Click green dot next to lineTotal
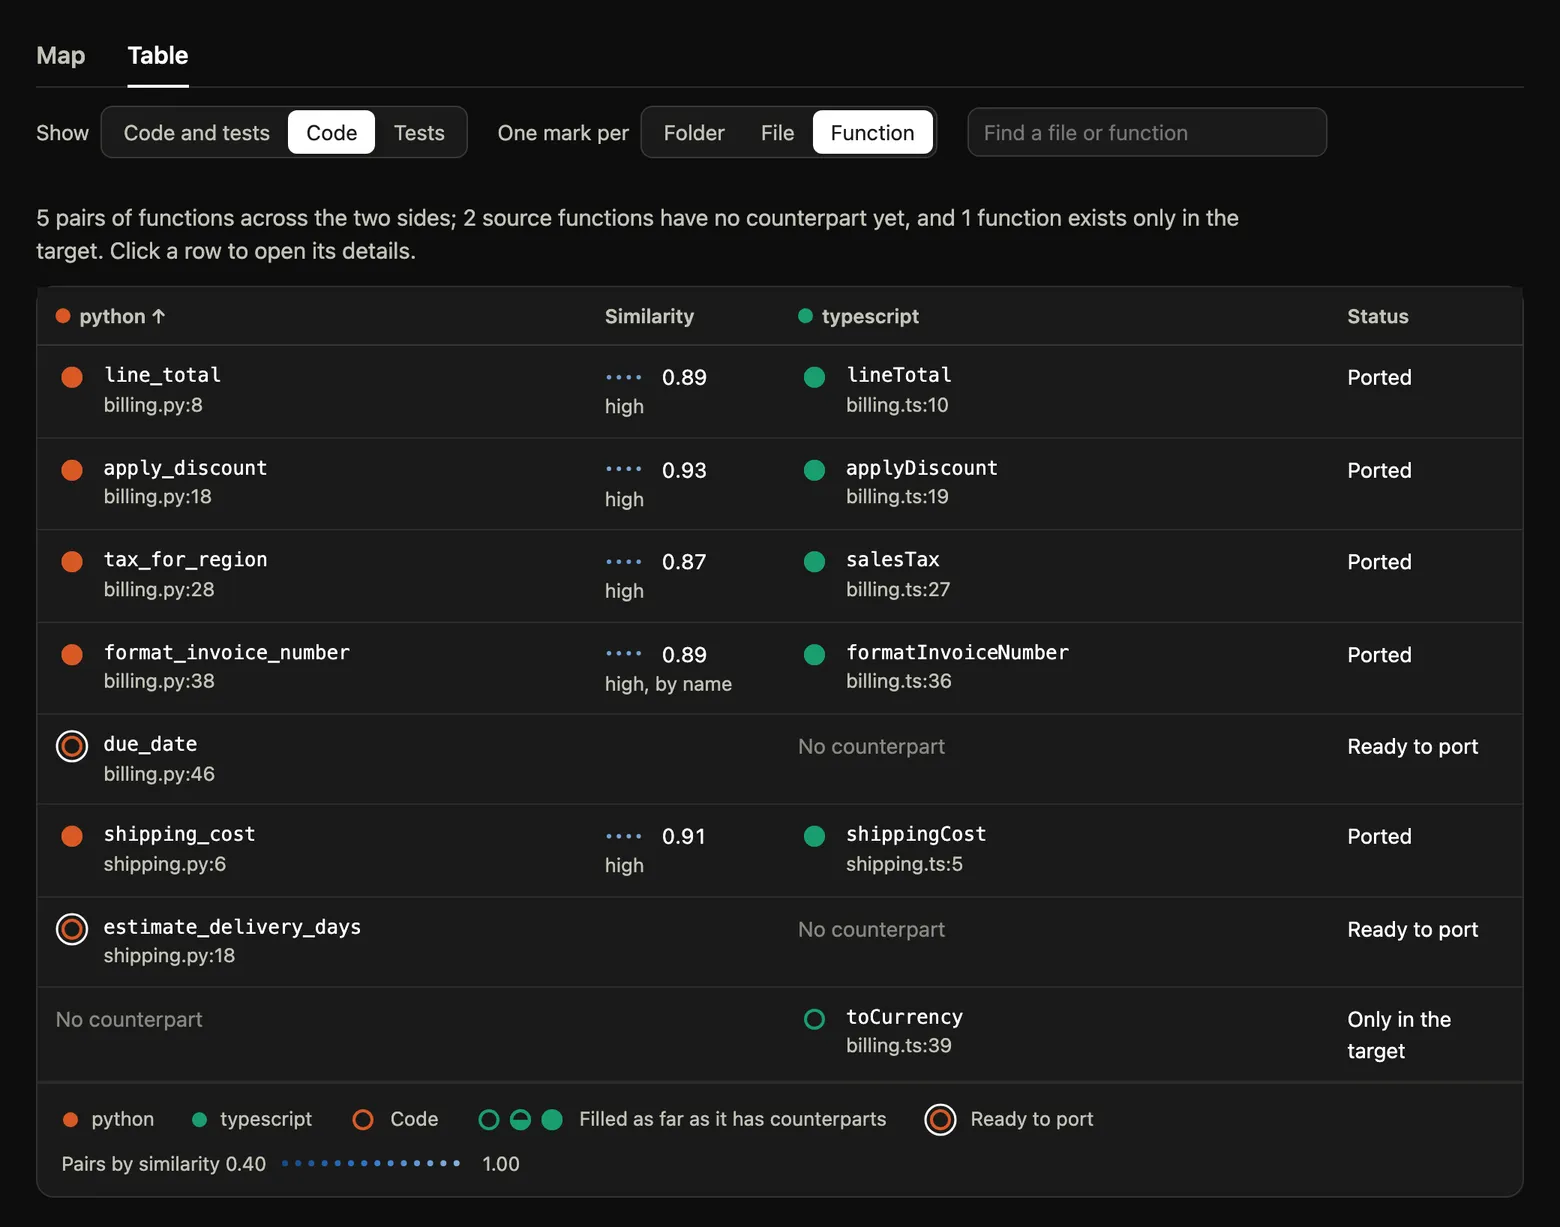 click(x=815, y=377)
